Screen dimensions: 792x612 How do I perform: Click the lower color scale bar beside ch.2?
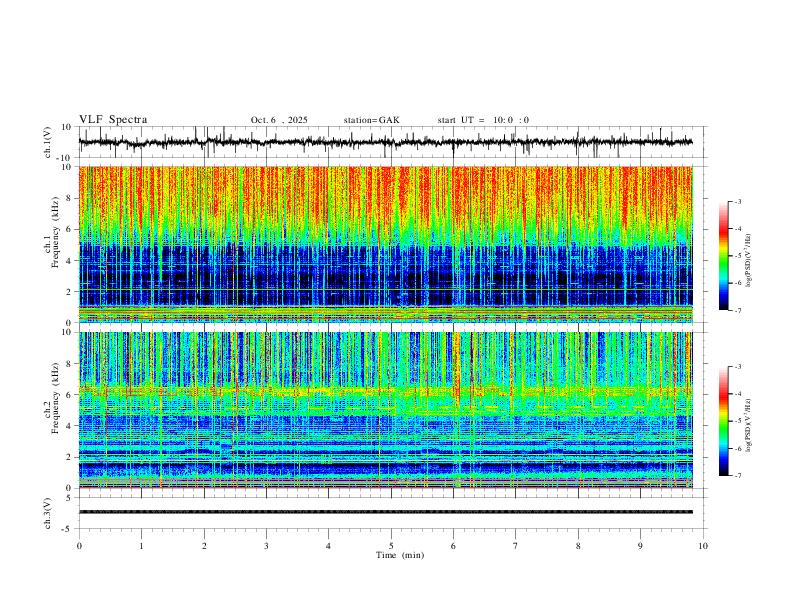point(723,421)
